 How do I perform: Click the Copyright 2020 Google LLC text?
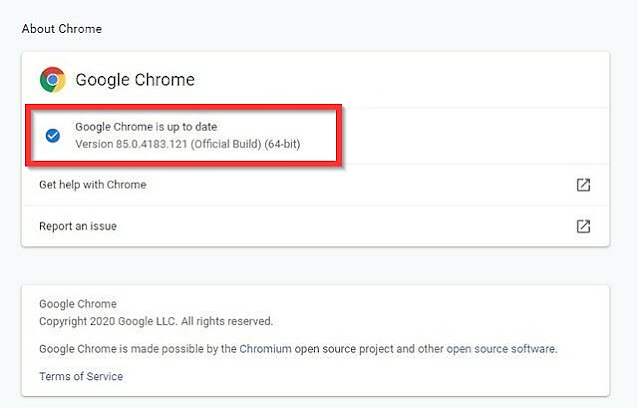[110, 321]
